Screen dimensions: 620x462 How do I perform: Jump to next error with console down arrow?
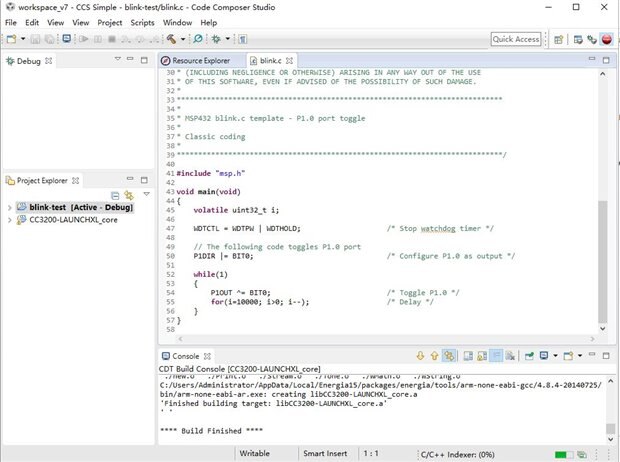point(420,355)
